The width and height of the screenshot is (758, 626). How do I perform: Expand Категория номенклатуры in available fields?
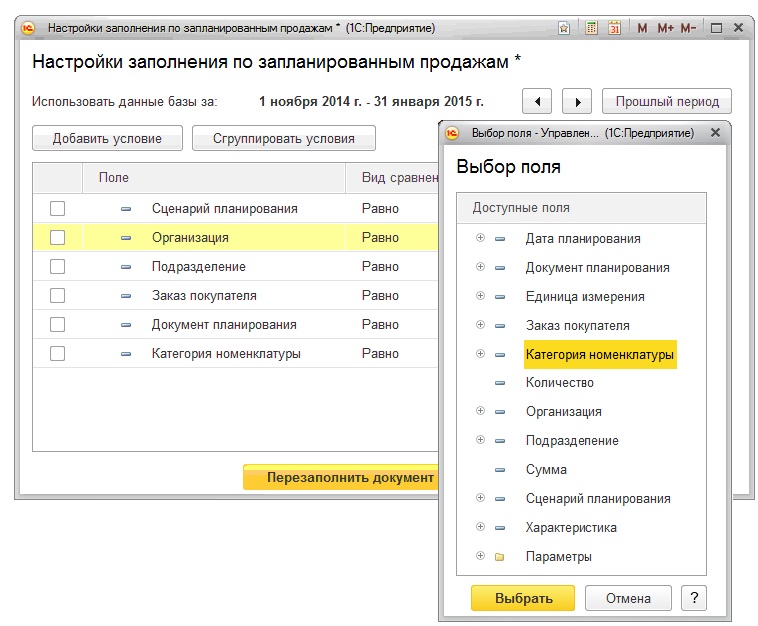[x=480, y=353]
